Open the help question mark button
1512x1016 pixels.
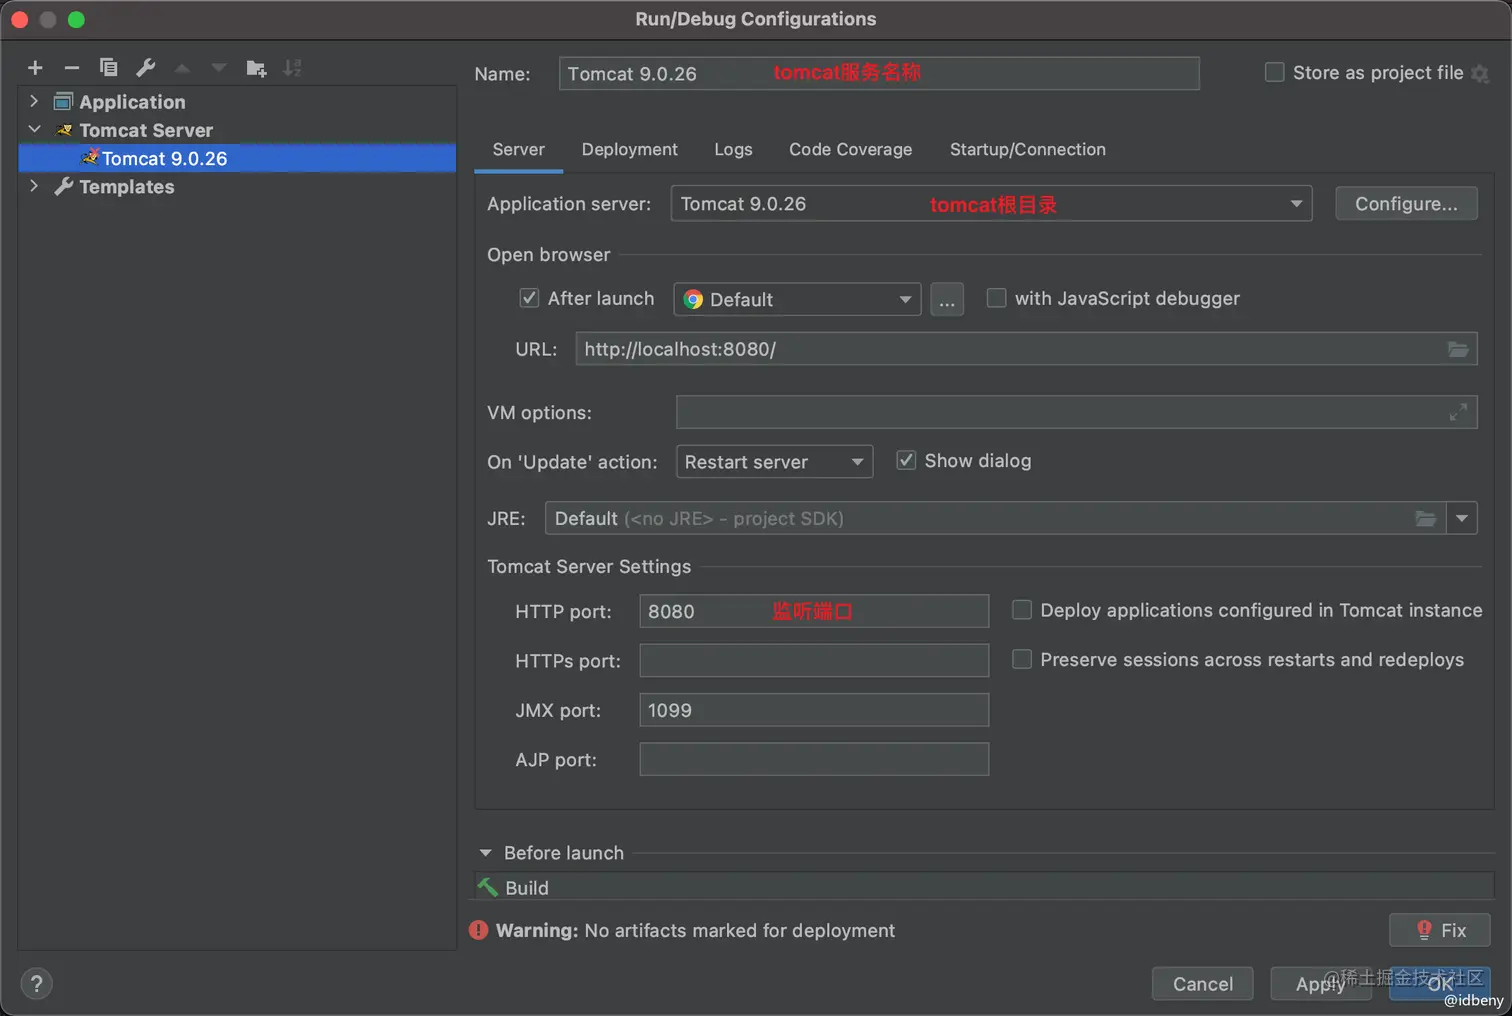36,984
